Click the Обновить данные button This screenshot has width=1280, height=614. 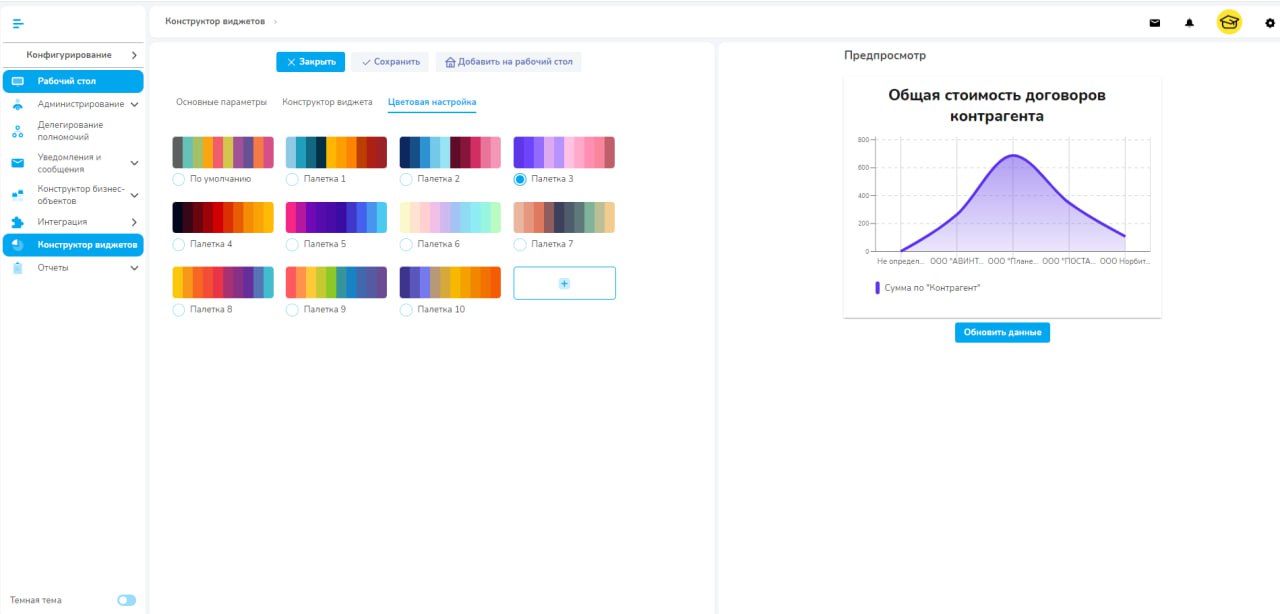(x=1002, y=332)
